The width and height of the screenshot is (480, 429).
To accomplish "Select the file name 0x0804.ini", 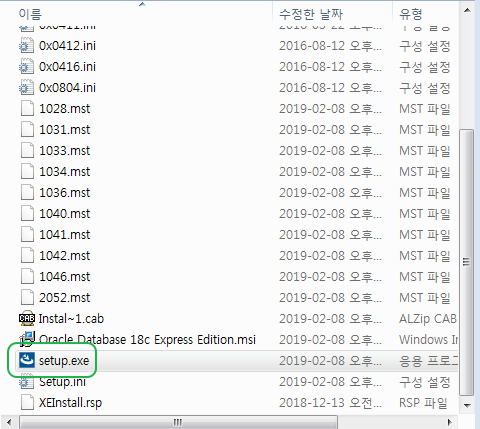I will click(x=67, y=88).
